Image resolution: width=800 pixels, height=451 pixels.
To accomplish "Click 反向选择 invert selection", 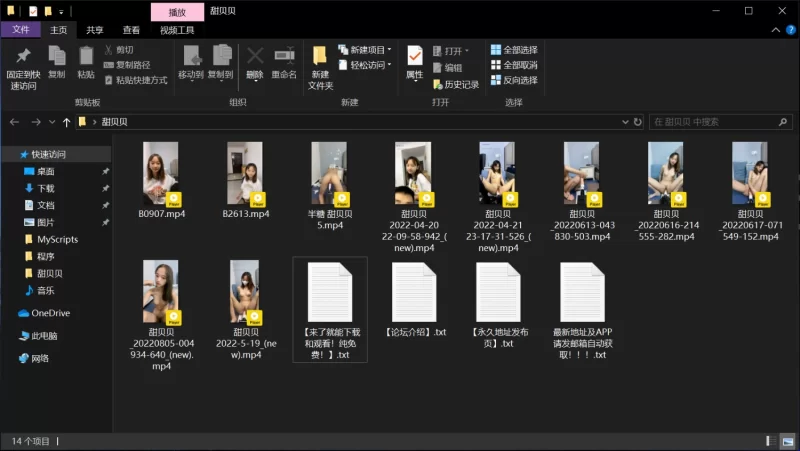I will pos(513,80).
